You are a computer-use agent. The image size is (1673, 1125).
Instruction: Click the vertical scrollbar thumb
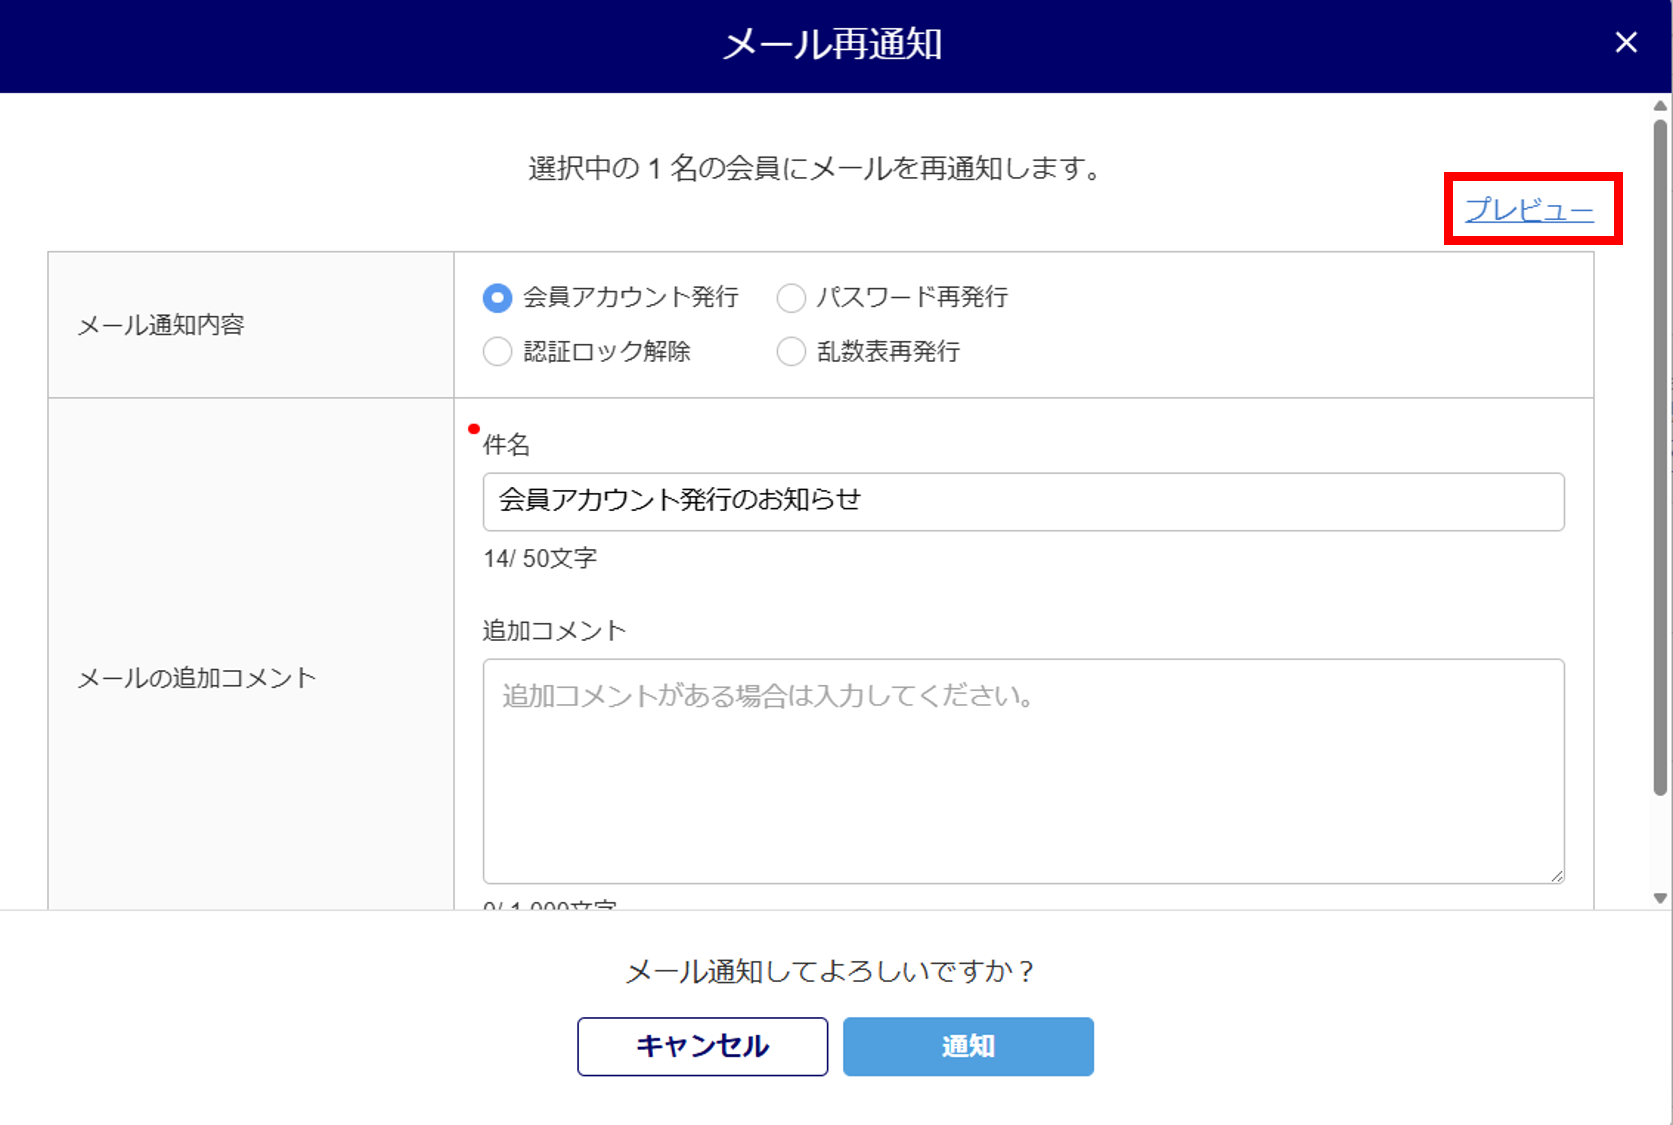coord(1660,450)
